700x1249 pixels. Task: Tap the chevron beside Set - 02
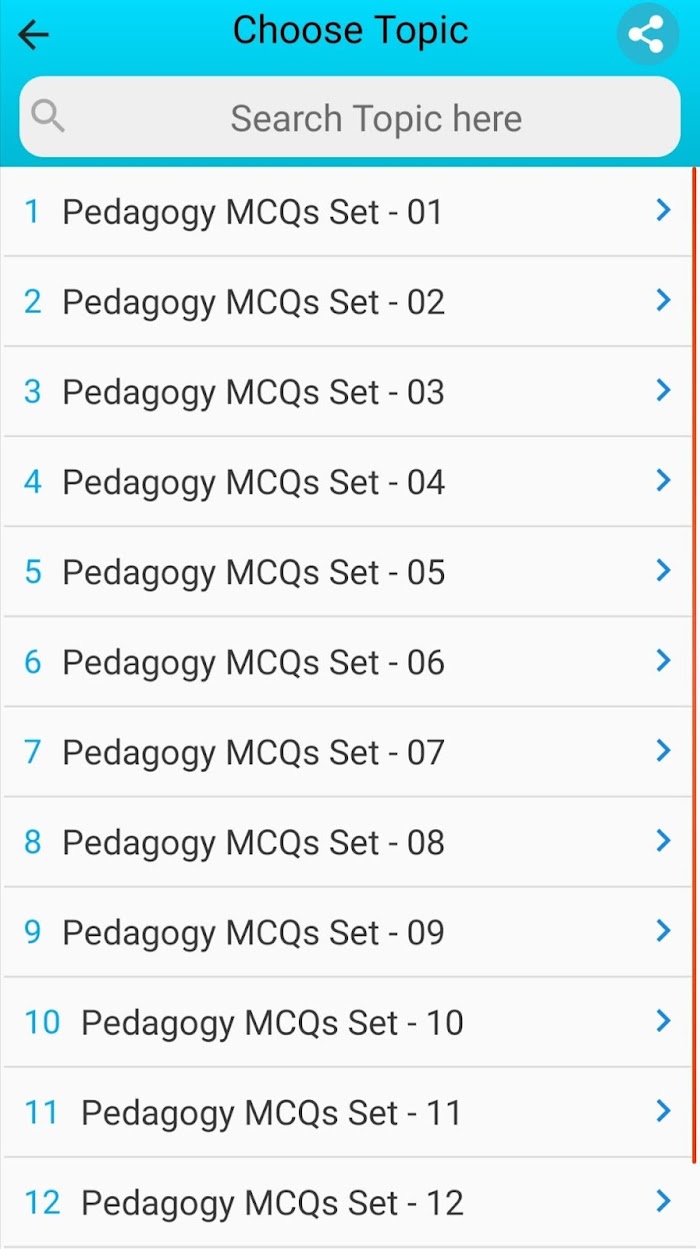(x=662, y=300)
